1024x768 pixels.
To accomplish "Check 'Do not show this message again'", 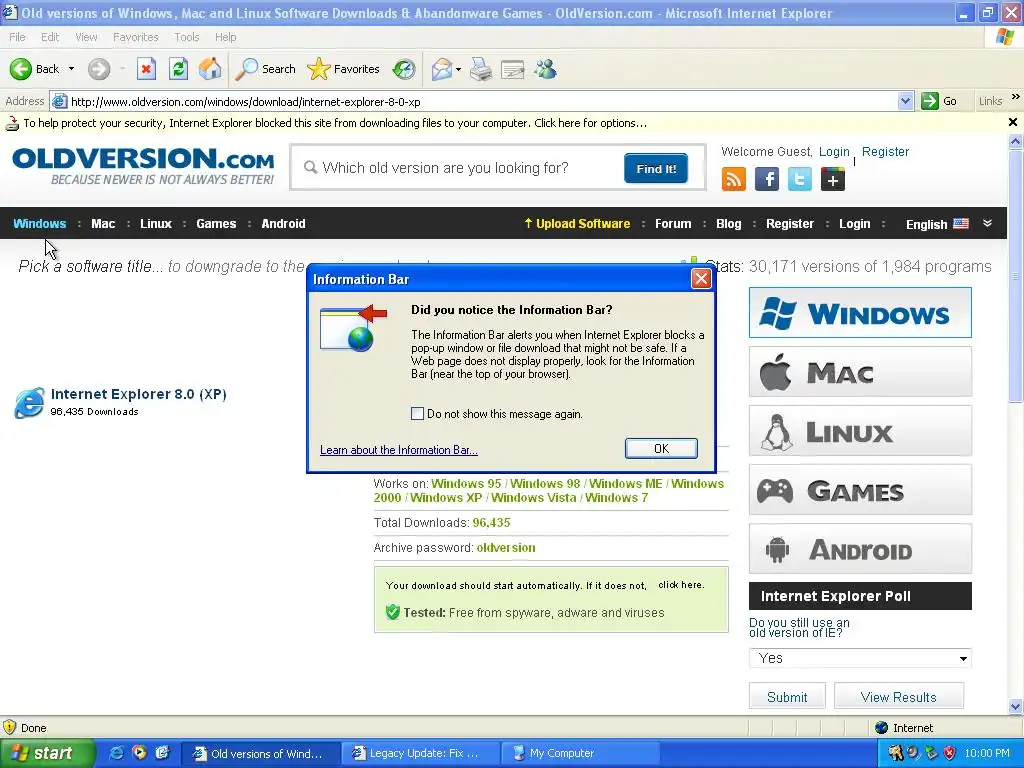I will point(417,413).
